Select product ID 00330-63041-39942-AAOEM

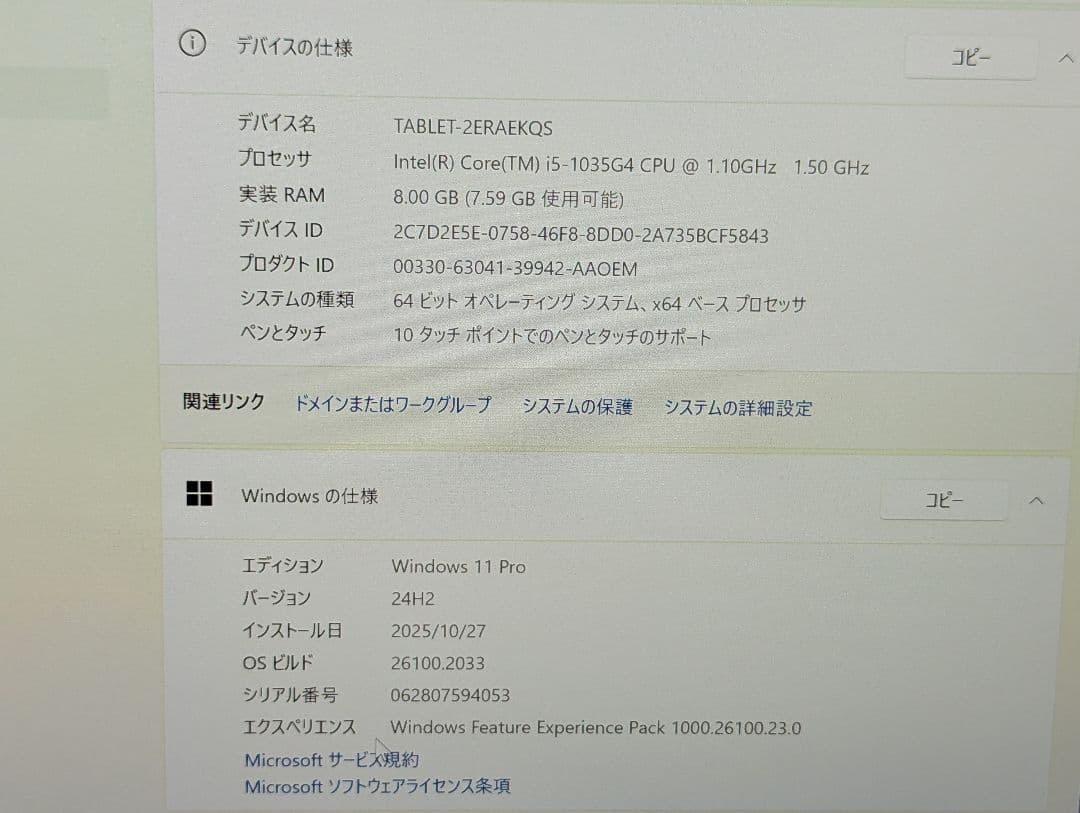click(515, 268)
